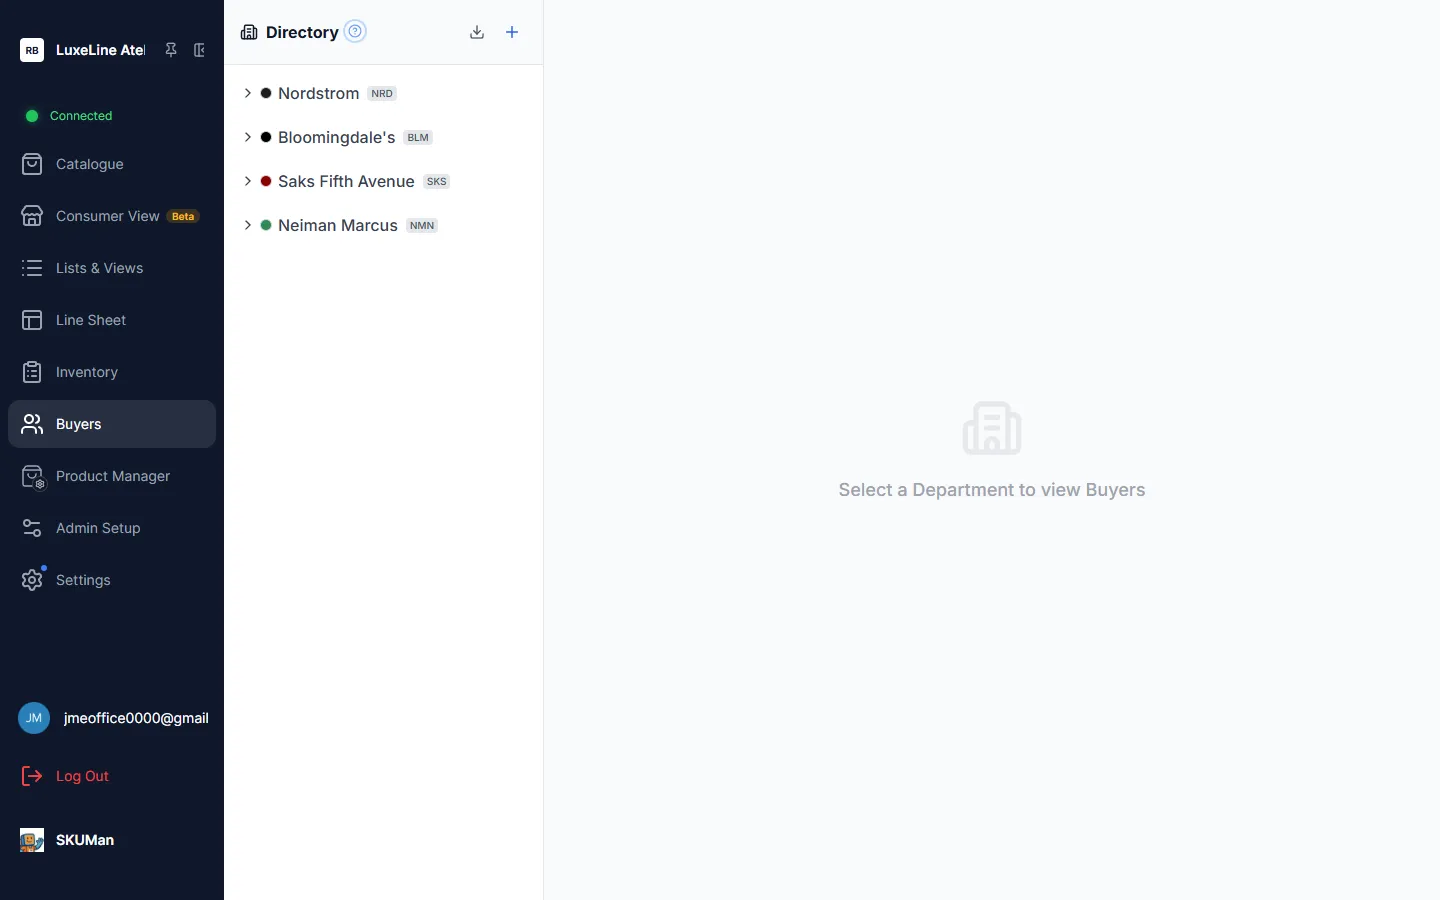This screenshot has width=1440, height=900.
Task: Add a new directory entry with plus
Action: 512,32
